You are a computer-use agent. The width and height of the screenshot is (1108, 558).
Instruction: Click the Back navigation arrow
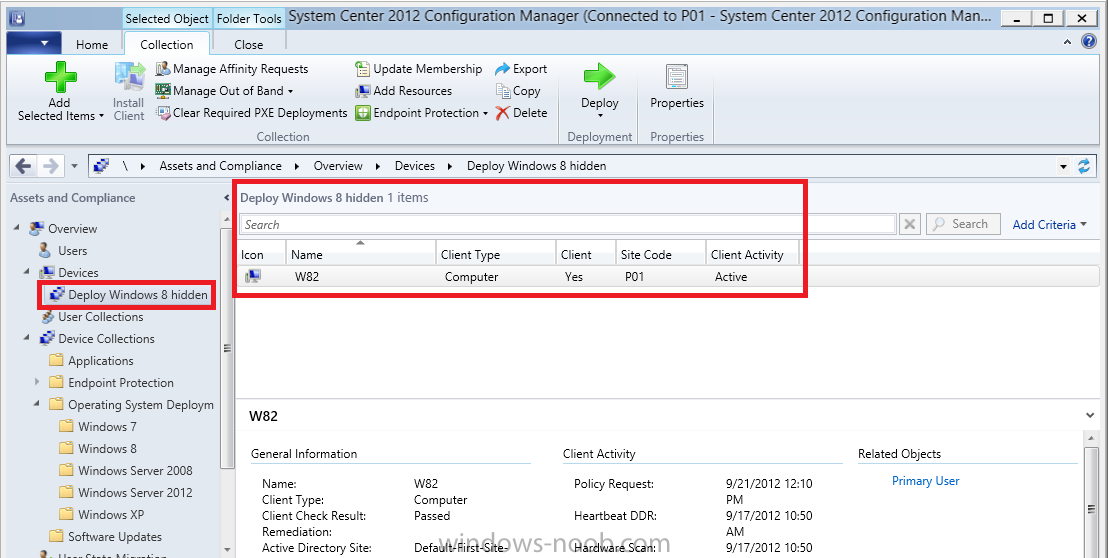(x=23, y=166)
